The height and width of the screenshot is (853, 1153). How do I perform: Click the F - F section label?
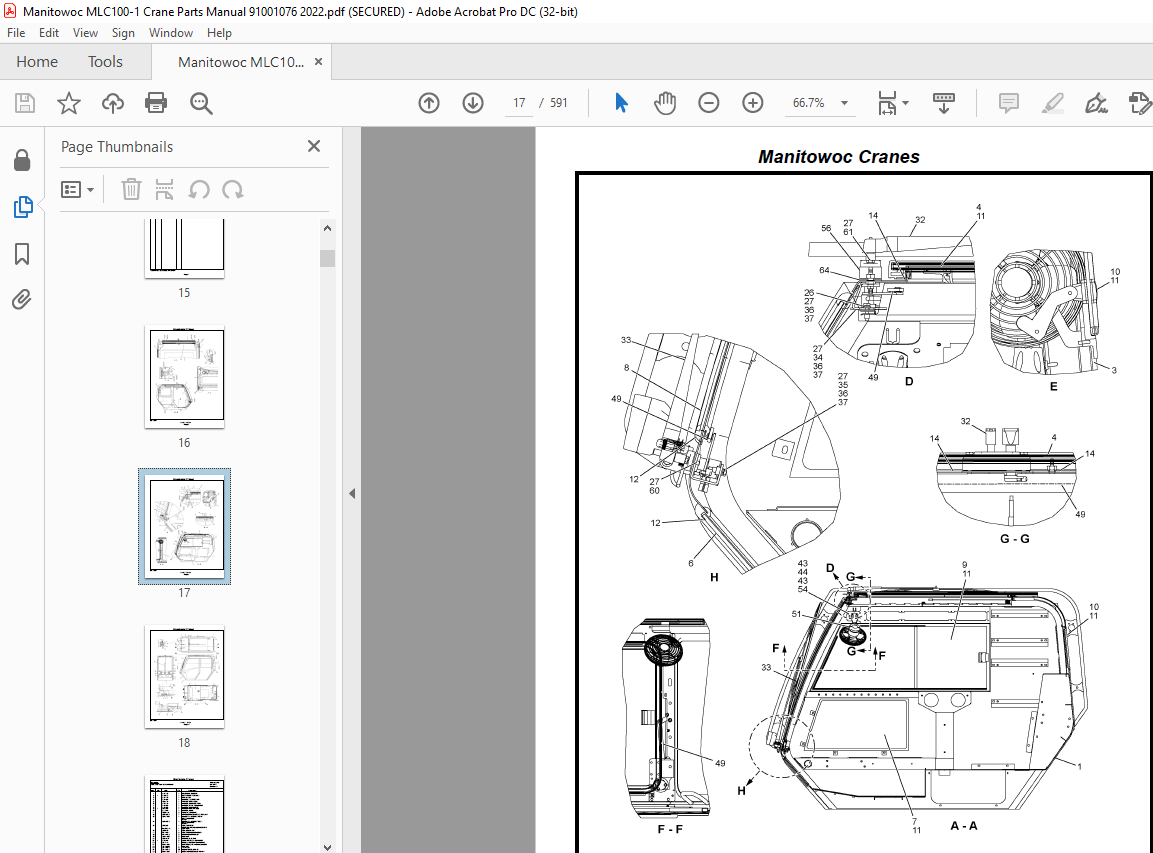pos(670,829)
